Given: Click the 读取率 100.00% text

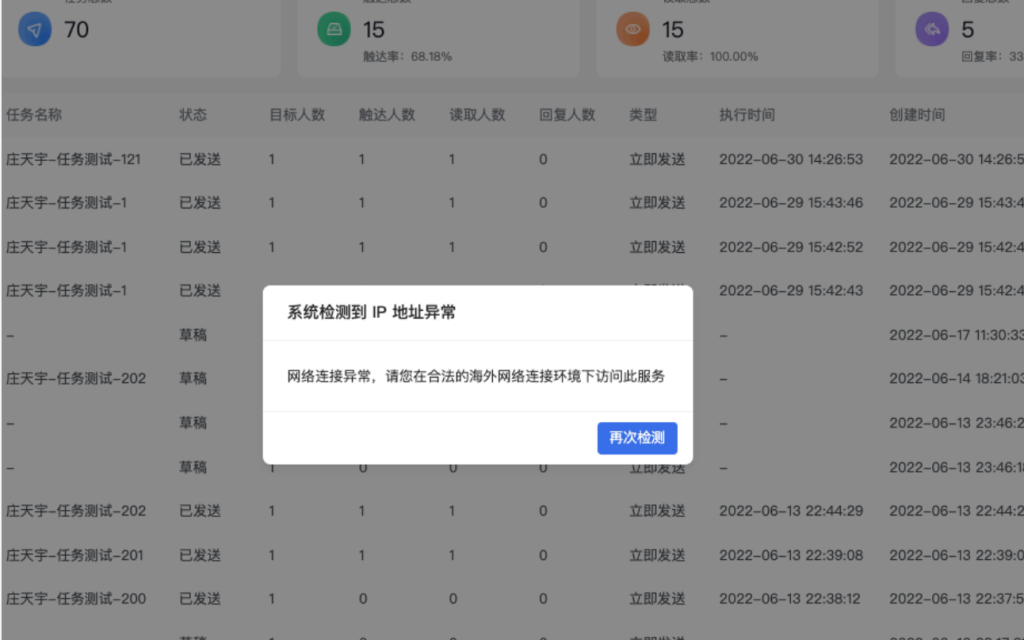Looking at the screenshot, I should [711, 57].
